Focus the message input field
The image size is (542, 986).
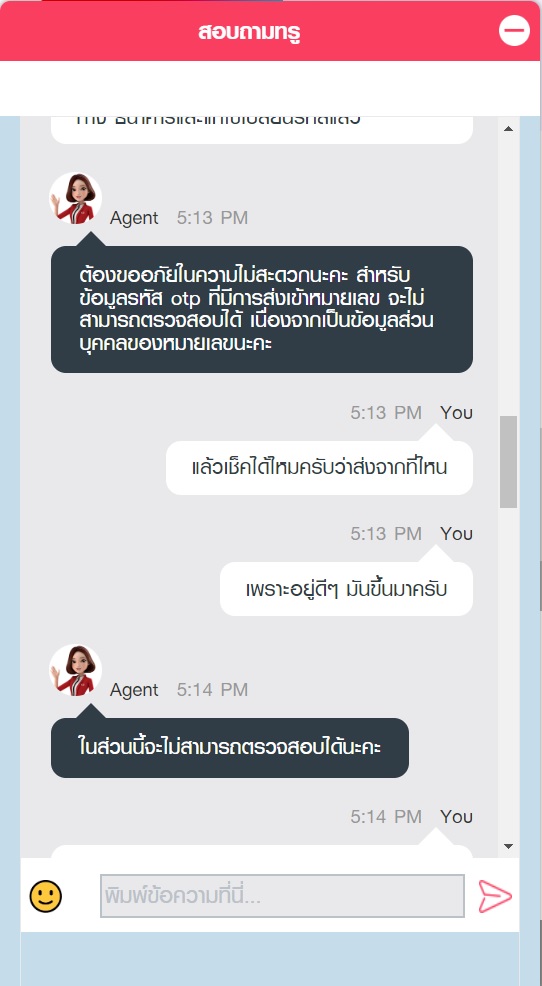coord(282,895)
